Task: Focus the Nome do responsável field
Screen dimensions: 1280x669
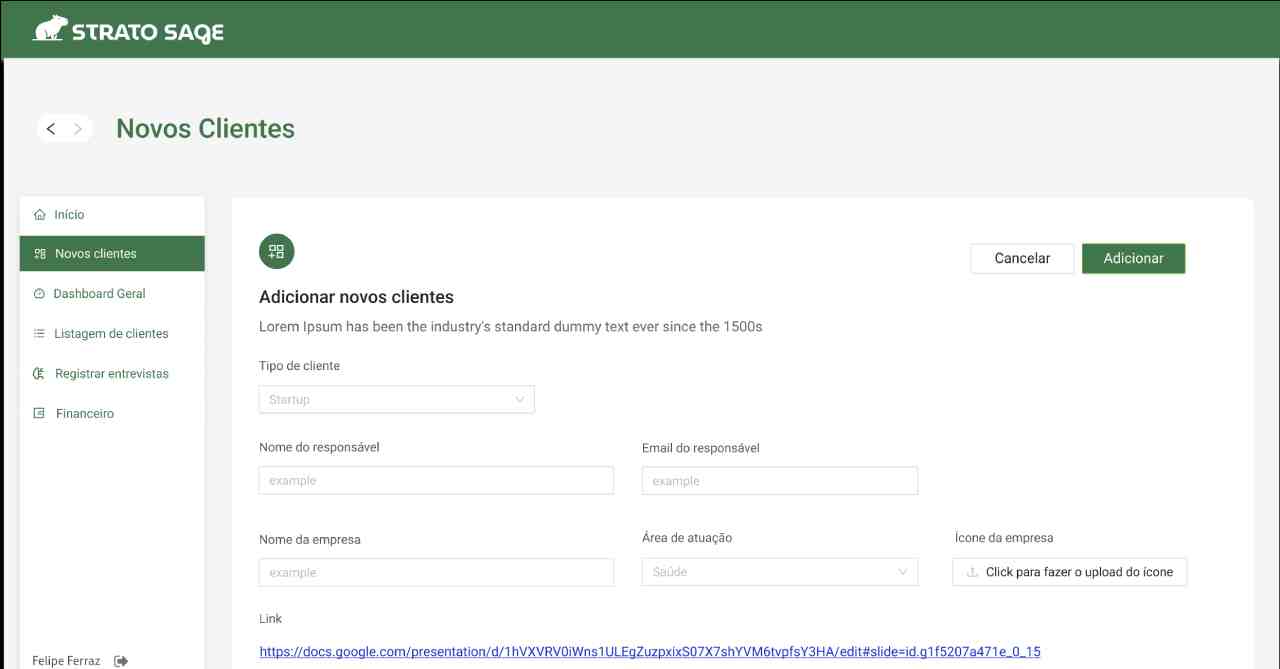Action: pos(436,481)
